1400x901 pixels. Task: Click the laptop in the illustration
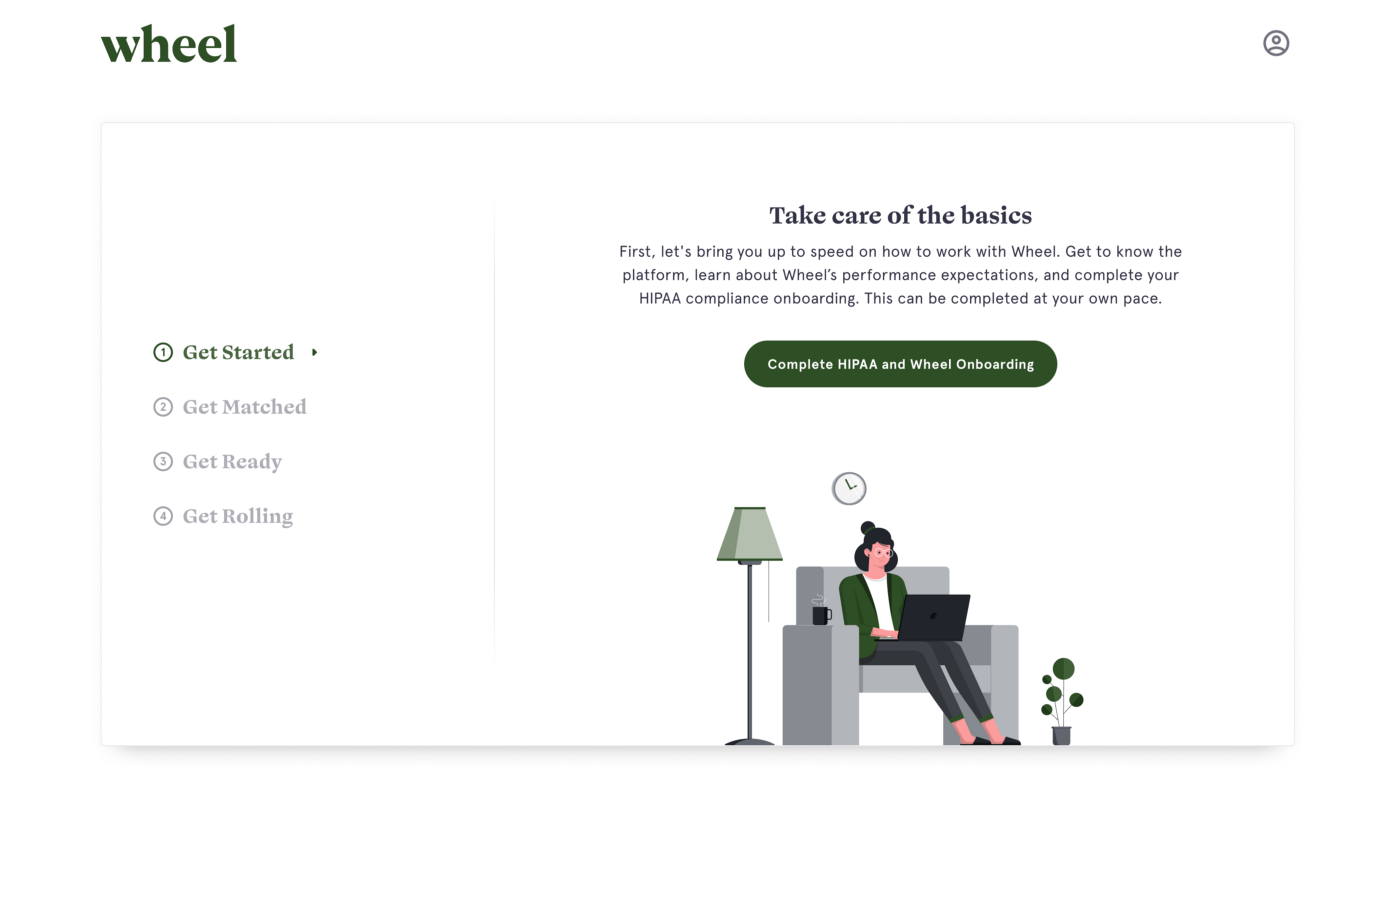(934, 617)
